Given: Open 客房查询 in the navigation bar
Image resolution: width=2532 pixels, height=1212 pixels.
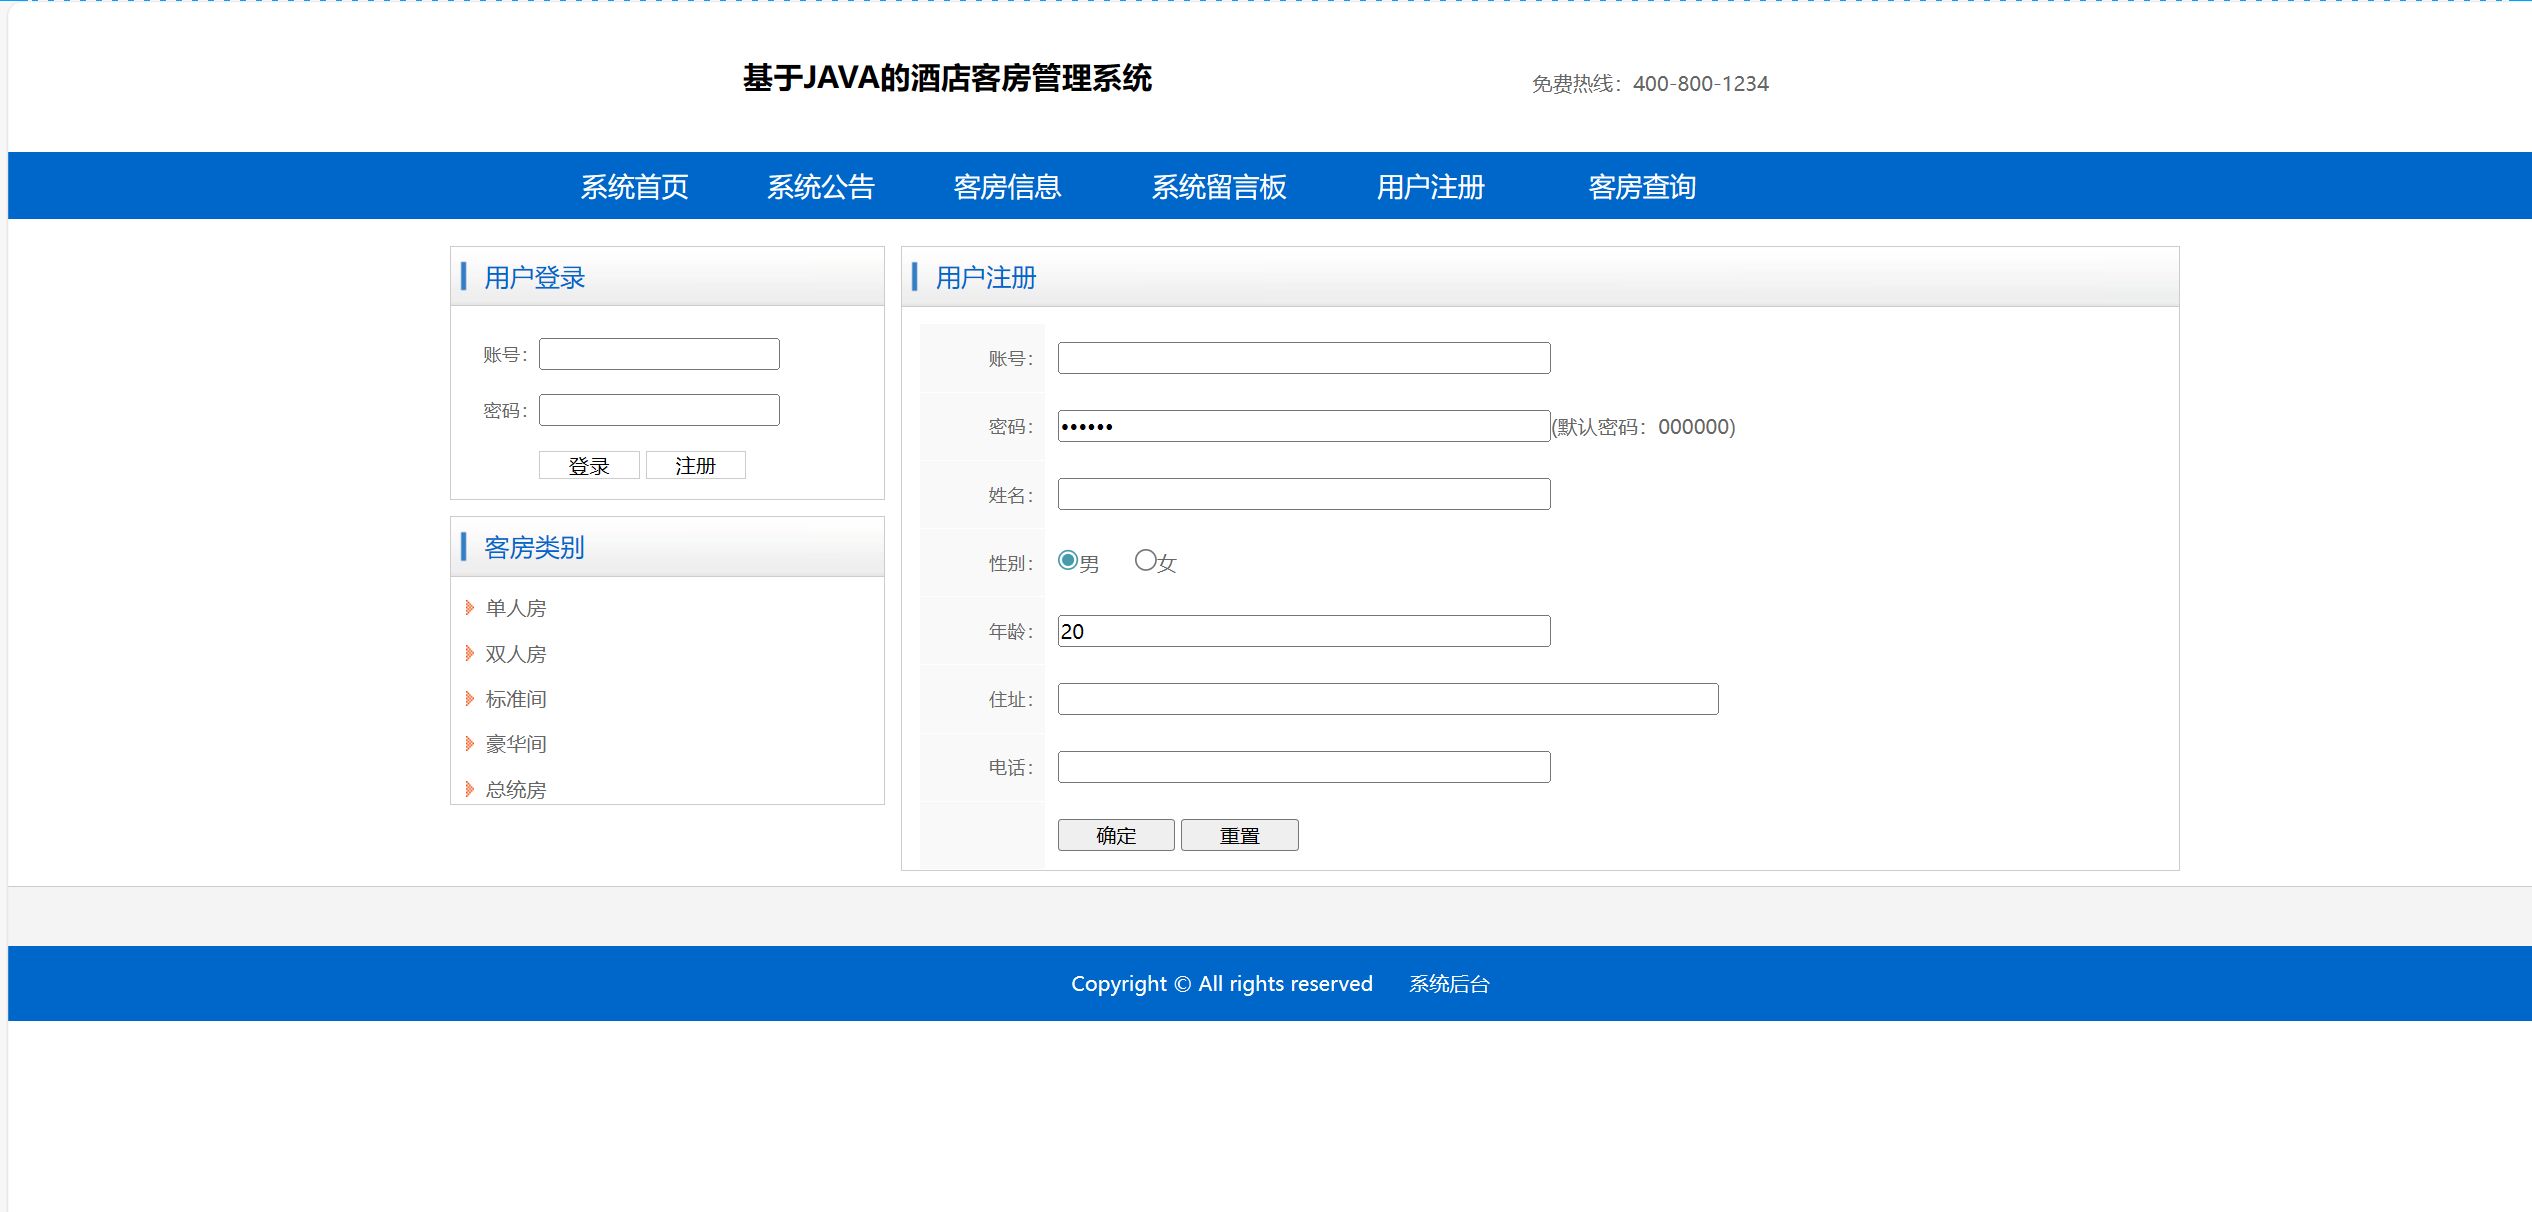Looking at the screenshot, I should 1642,187.
